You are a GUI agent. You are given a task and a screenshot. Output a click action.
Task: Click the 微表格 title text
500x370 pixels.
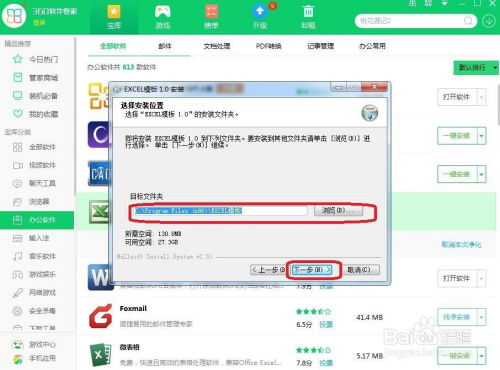tap(129, 347)
